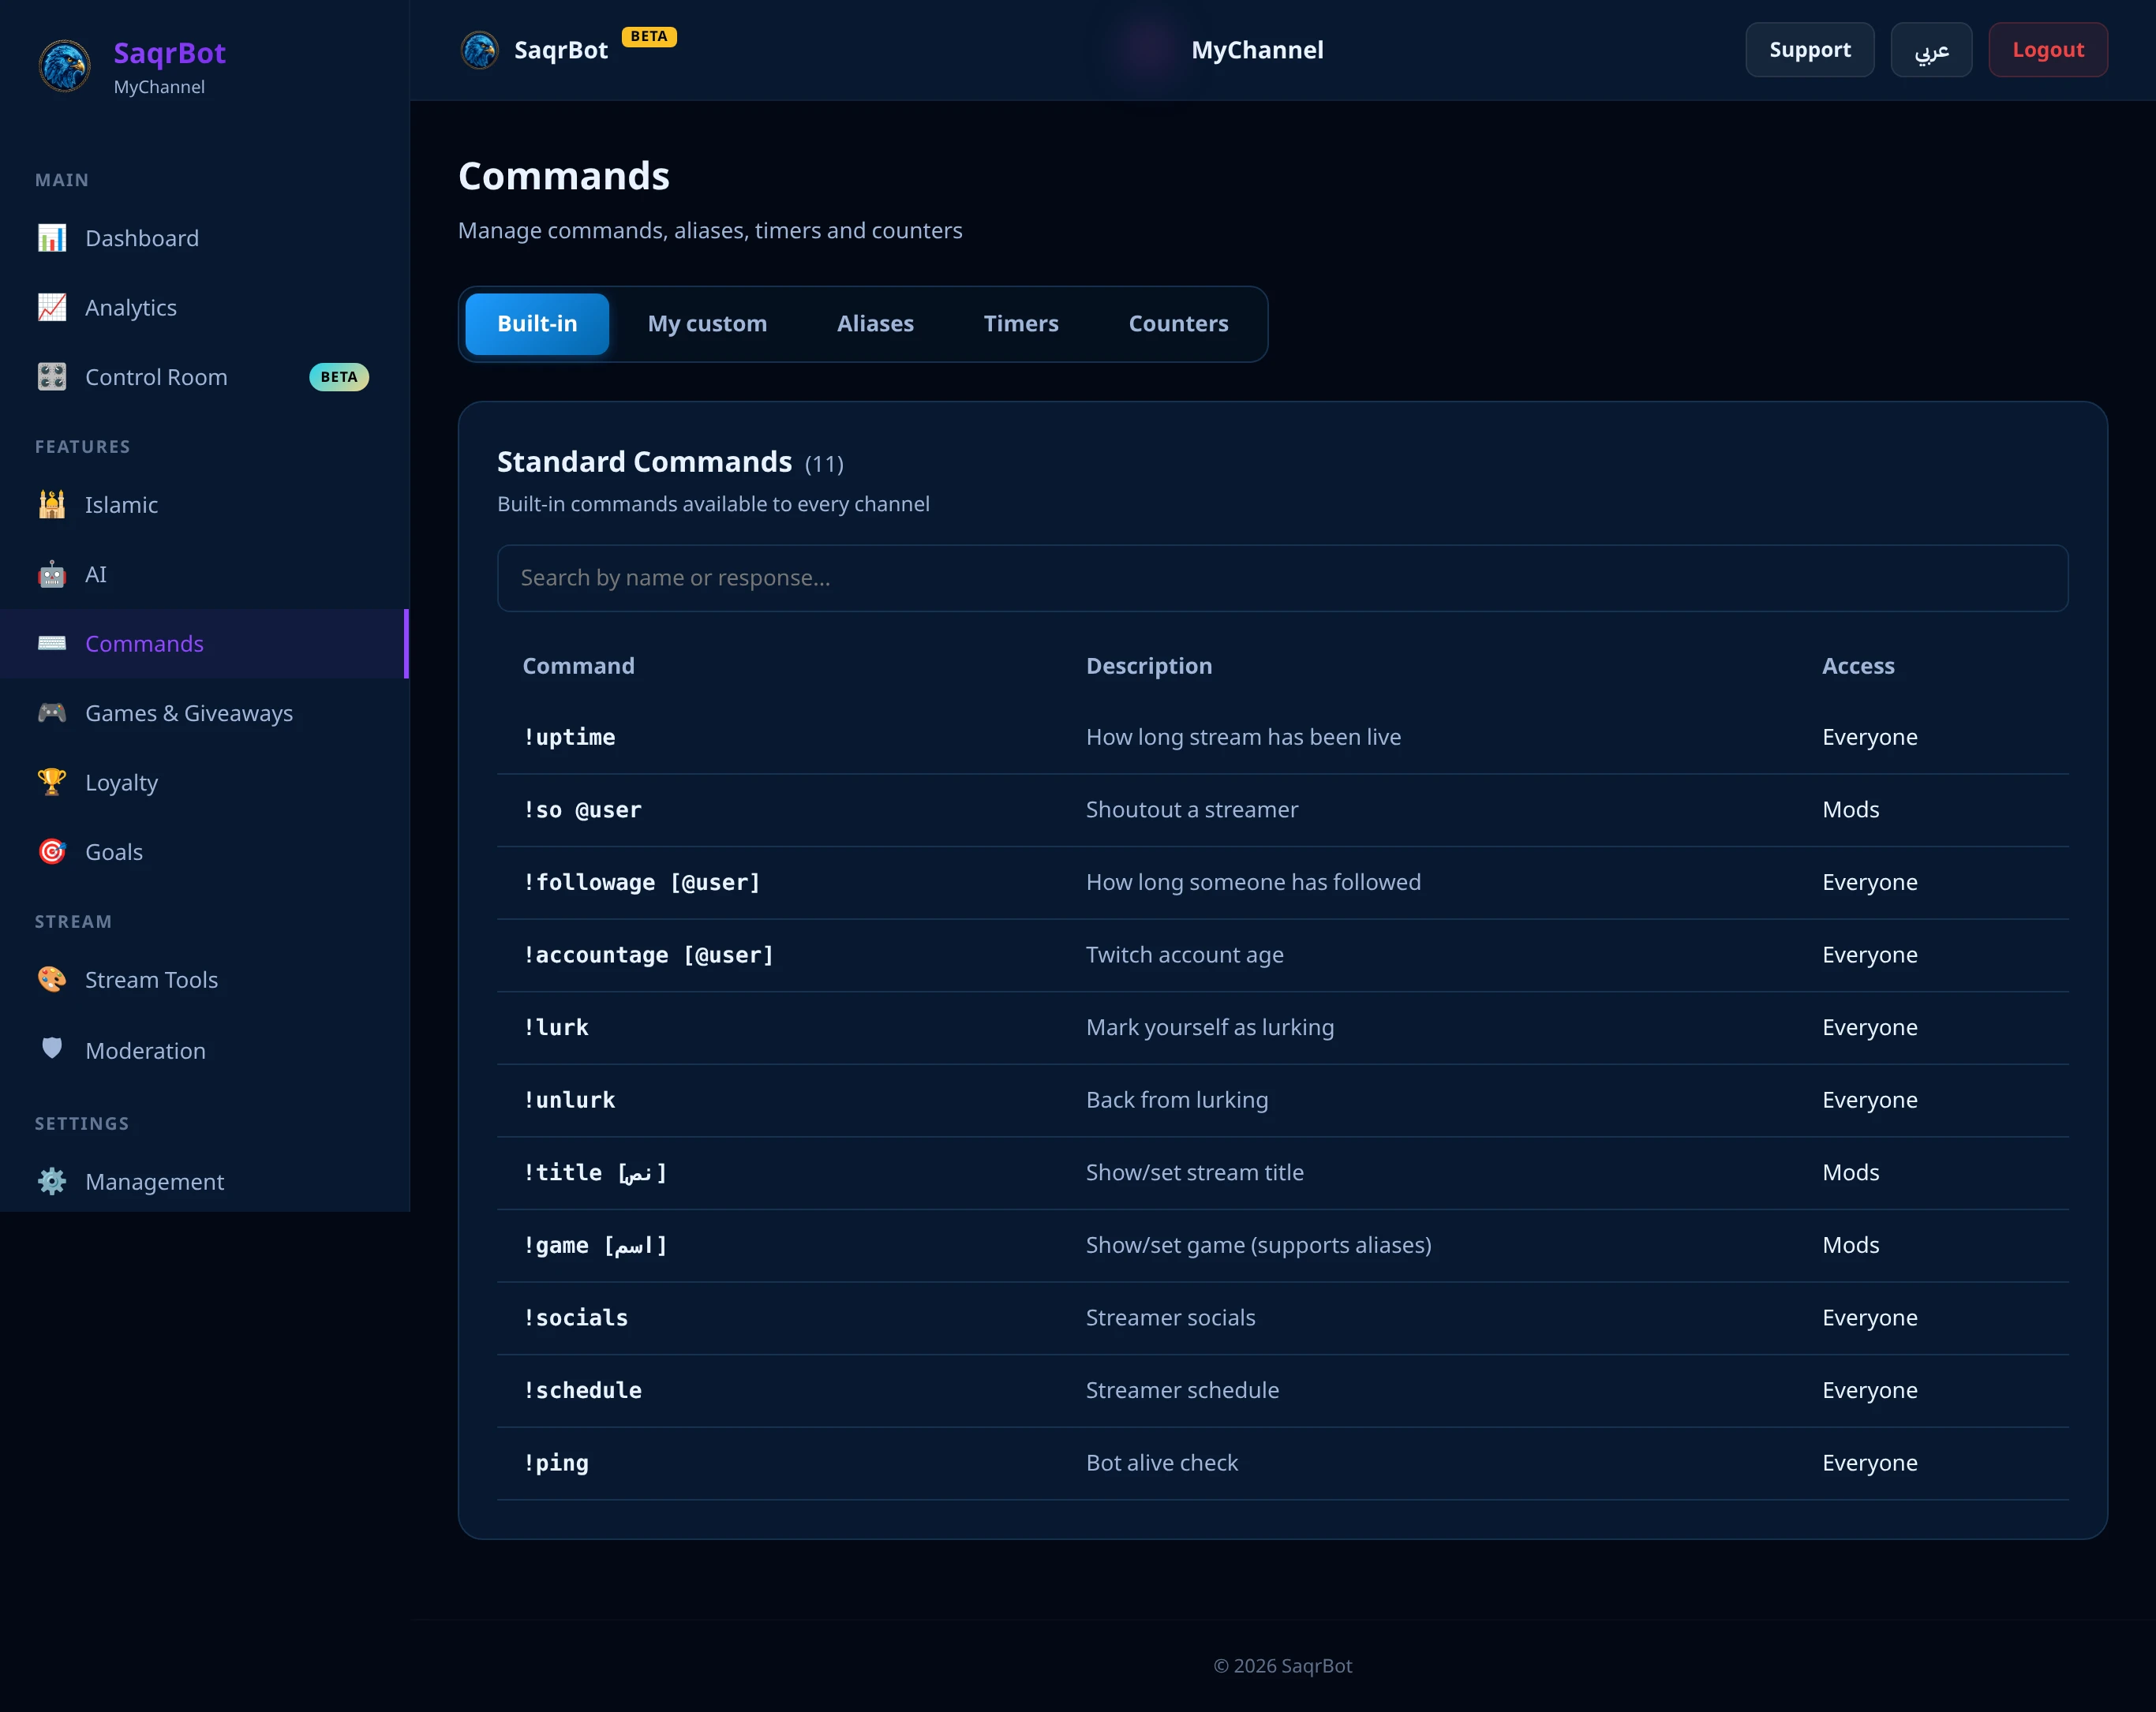Click the !lurk command
Image resolution: width=2156 pixels, height=1712 pixels.
pos(556,1027)
